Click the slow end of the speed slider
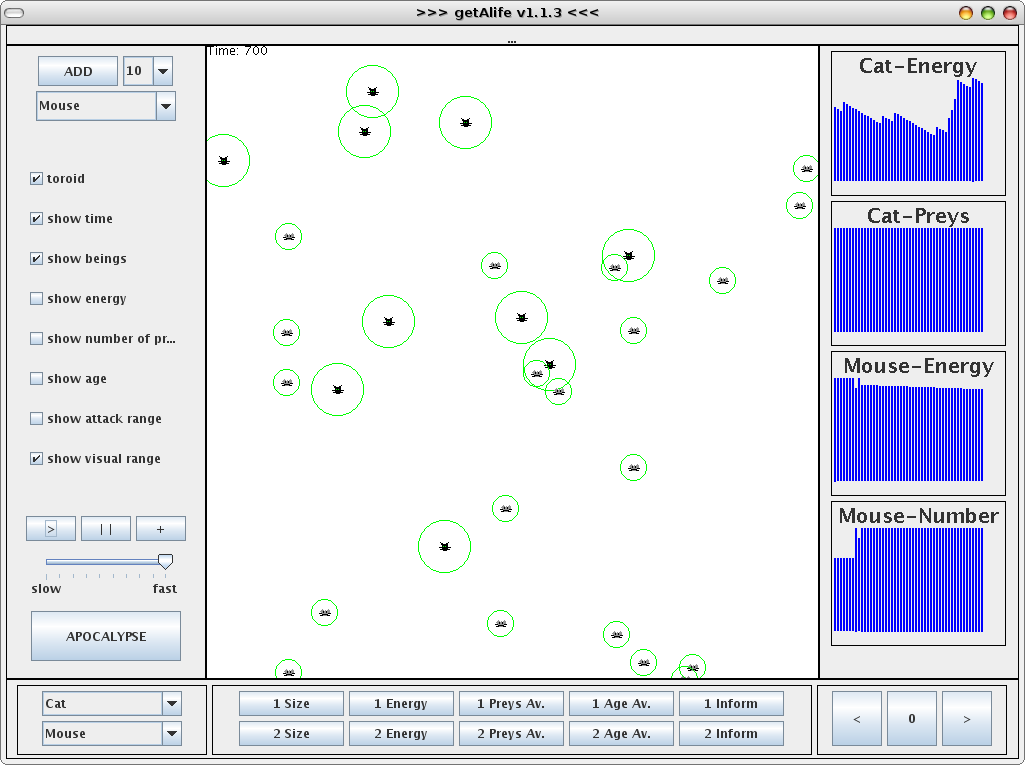Viewport: 1025px width, 765px height. 47,562
